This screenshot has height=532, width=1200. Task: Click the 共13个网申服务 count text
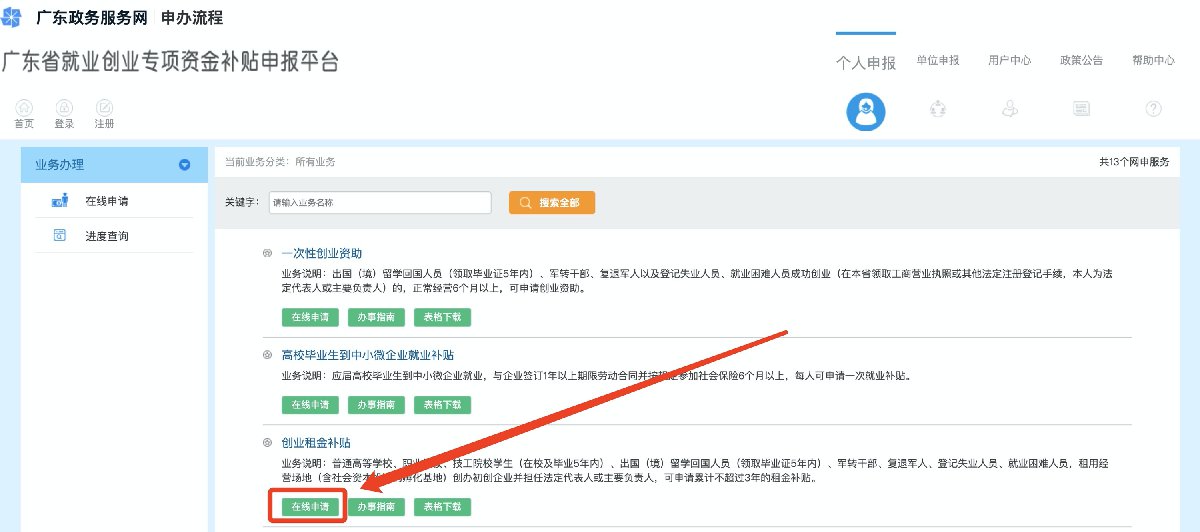tap(1134, 161)
